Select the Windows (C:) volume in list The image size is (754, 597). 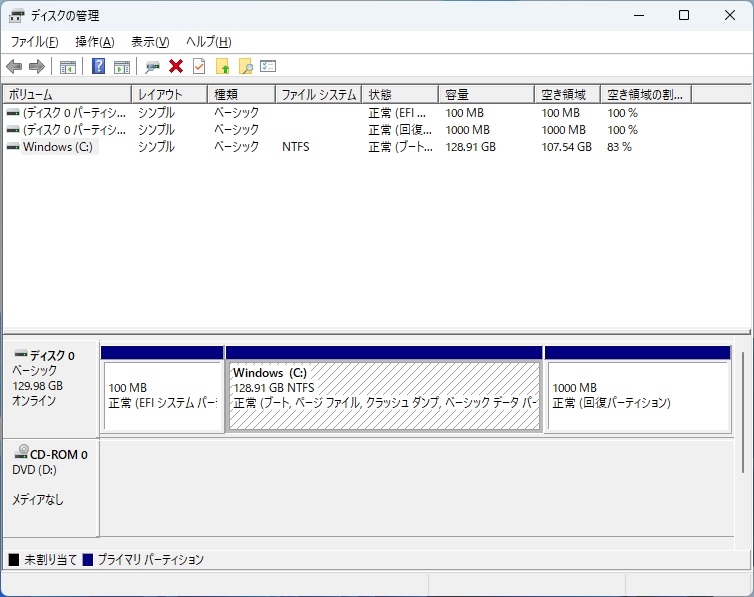point(58,147)
